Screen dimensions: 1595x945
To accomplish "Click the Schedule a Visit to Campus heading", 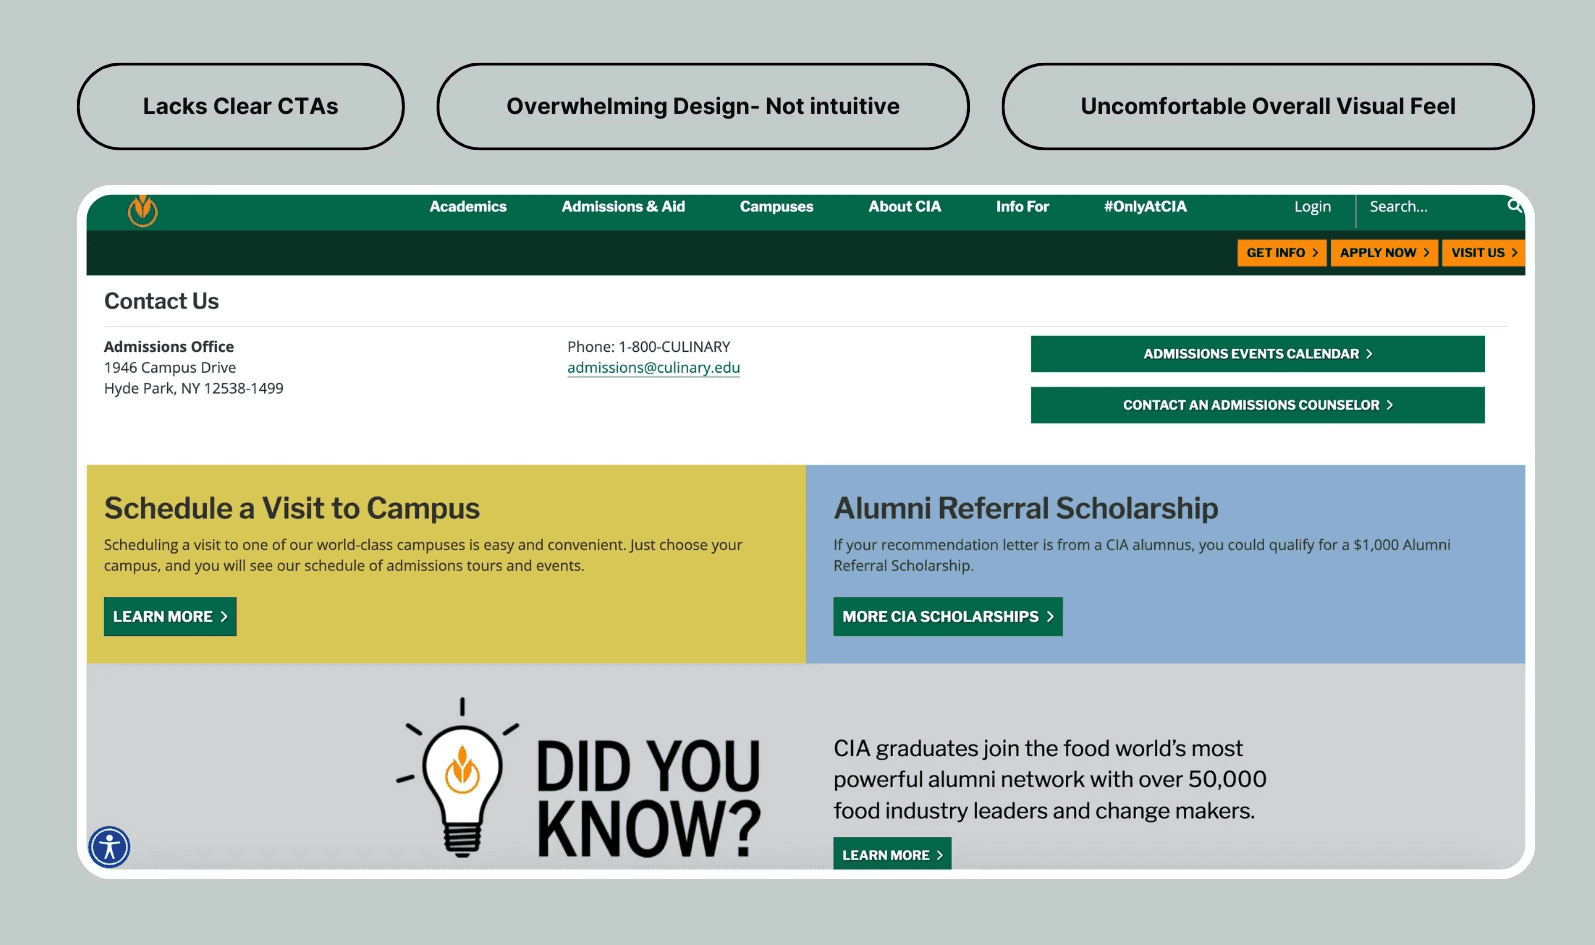I will coord(292,508).
